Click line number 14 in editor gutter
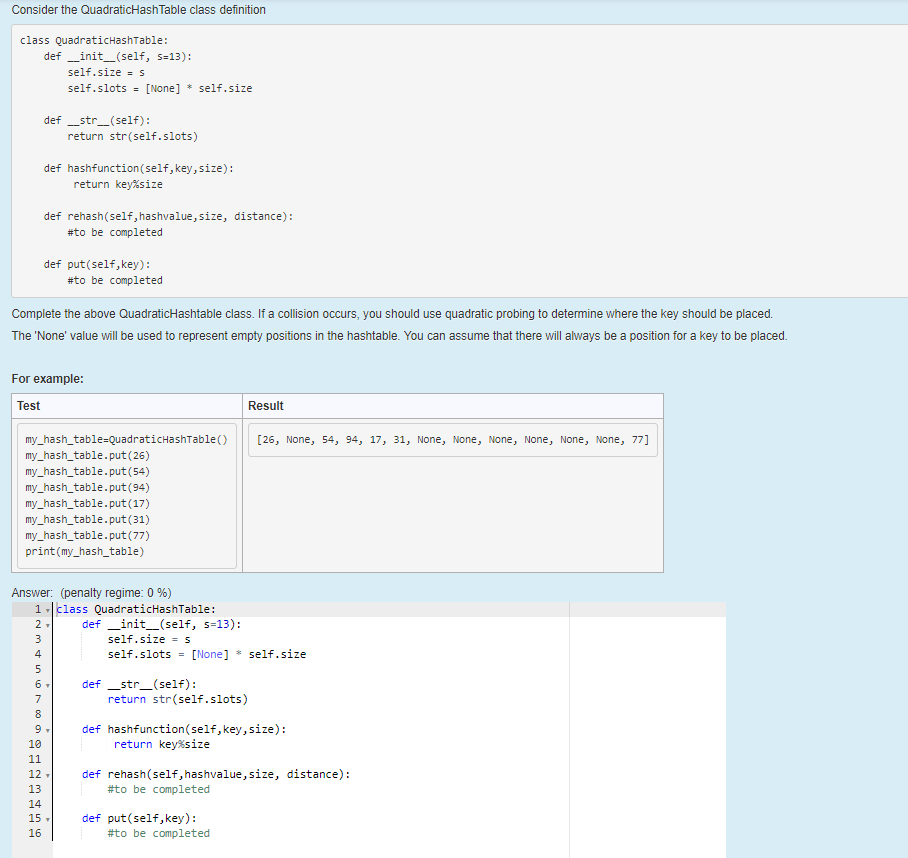908x858 pixels. tap(35, 804)
